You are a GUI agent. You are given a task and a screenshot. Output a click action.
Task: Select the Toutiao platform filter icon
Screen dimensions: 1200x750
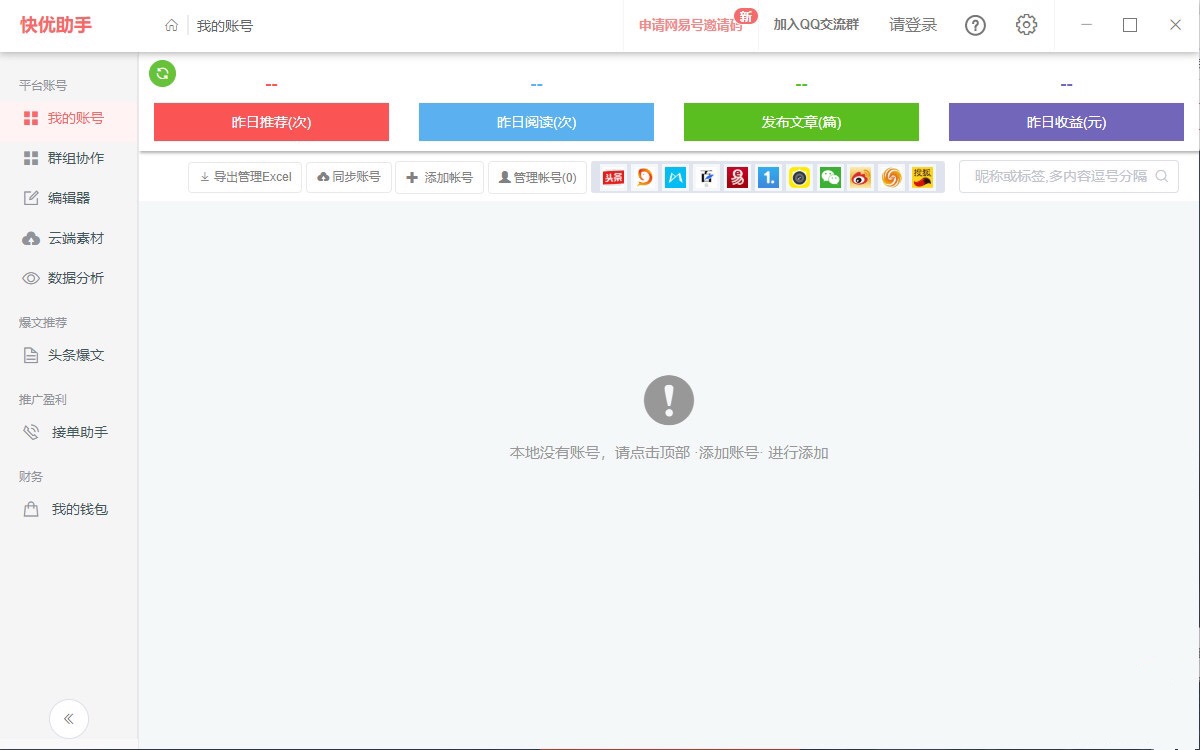tap(612, 177)
